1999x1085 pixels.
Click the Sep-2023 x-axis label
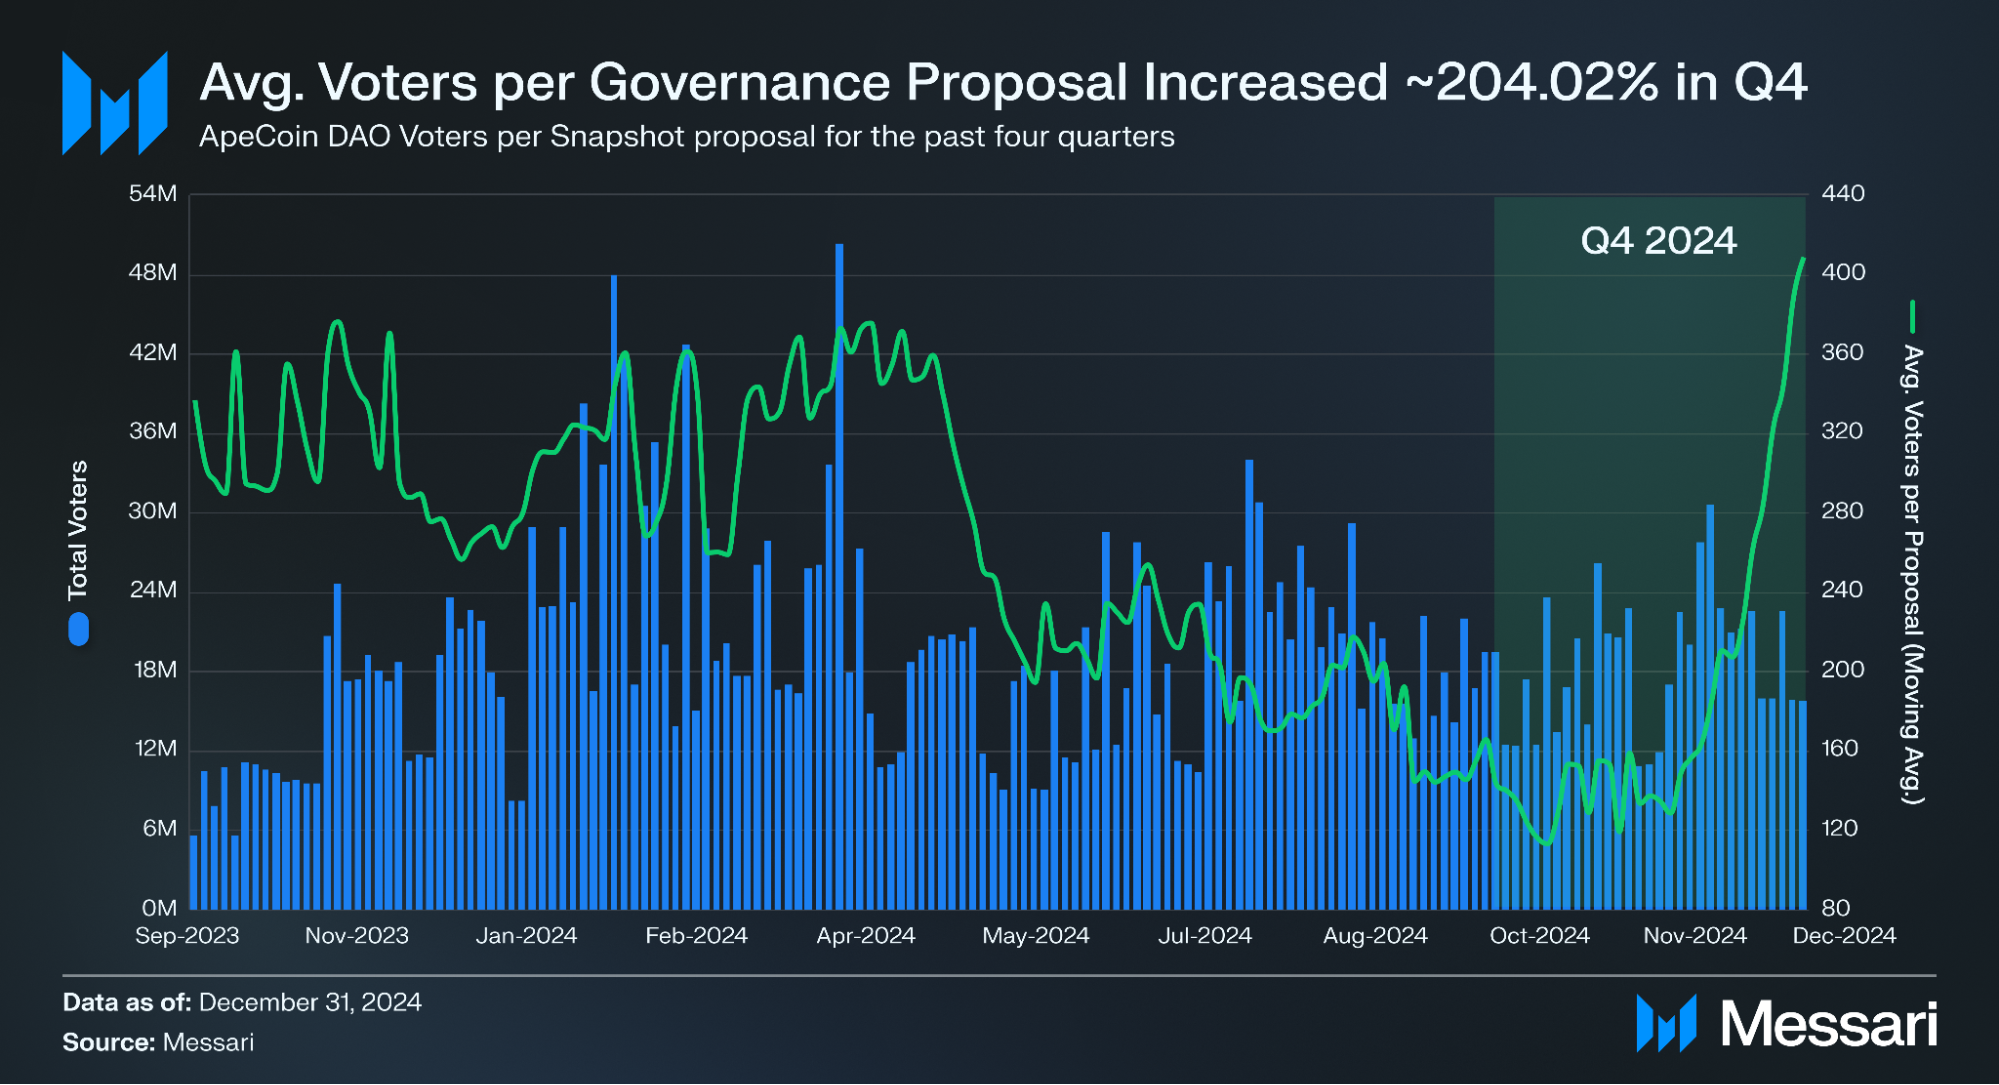point(187,936)
